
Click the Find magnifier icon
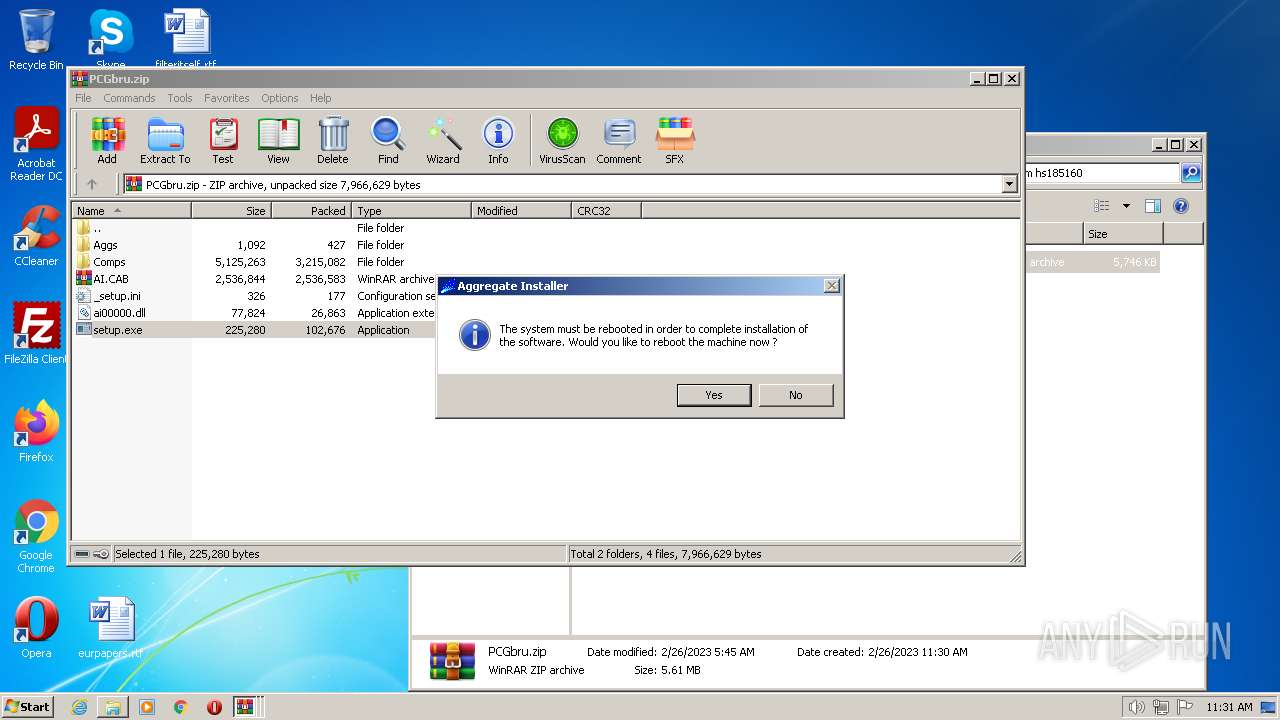[x=388, y=140]
